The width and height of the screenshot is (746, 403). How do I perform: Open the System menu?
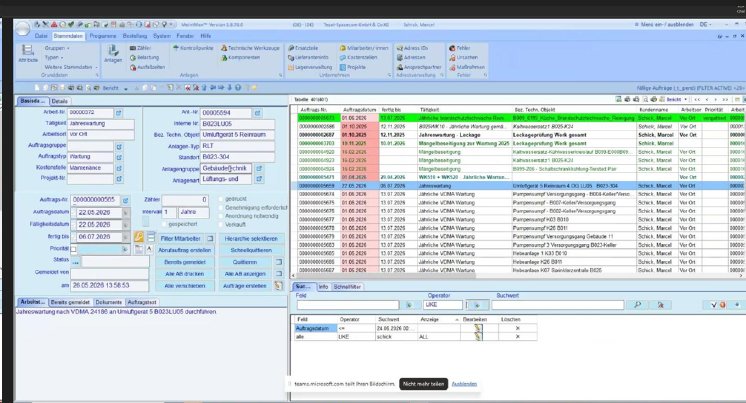pyautogui.click(x=162, y=36)
